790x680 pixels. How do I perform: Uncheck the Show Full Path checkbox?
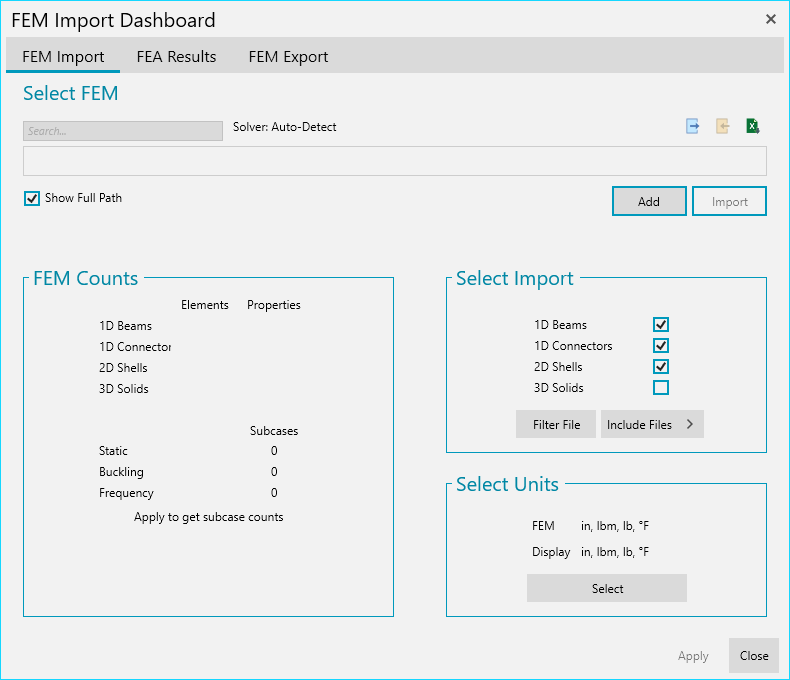pyautogui.click(x=32, y=198)
